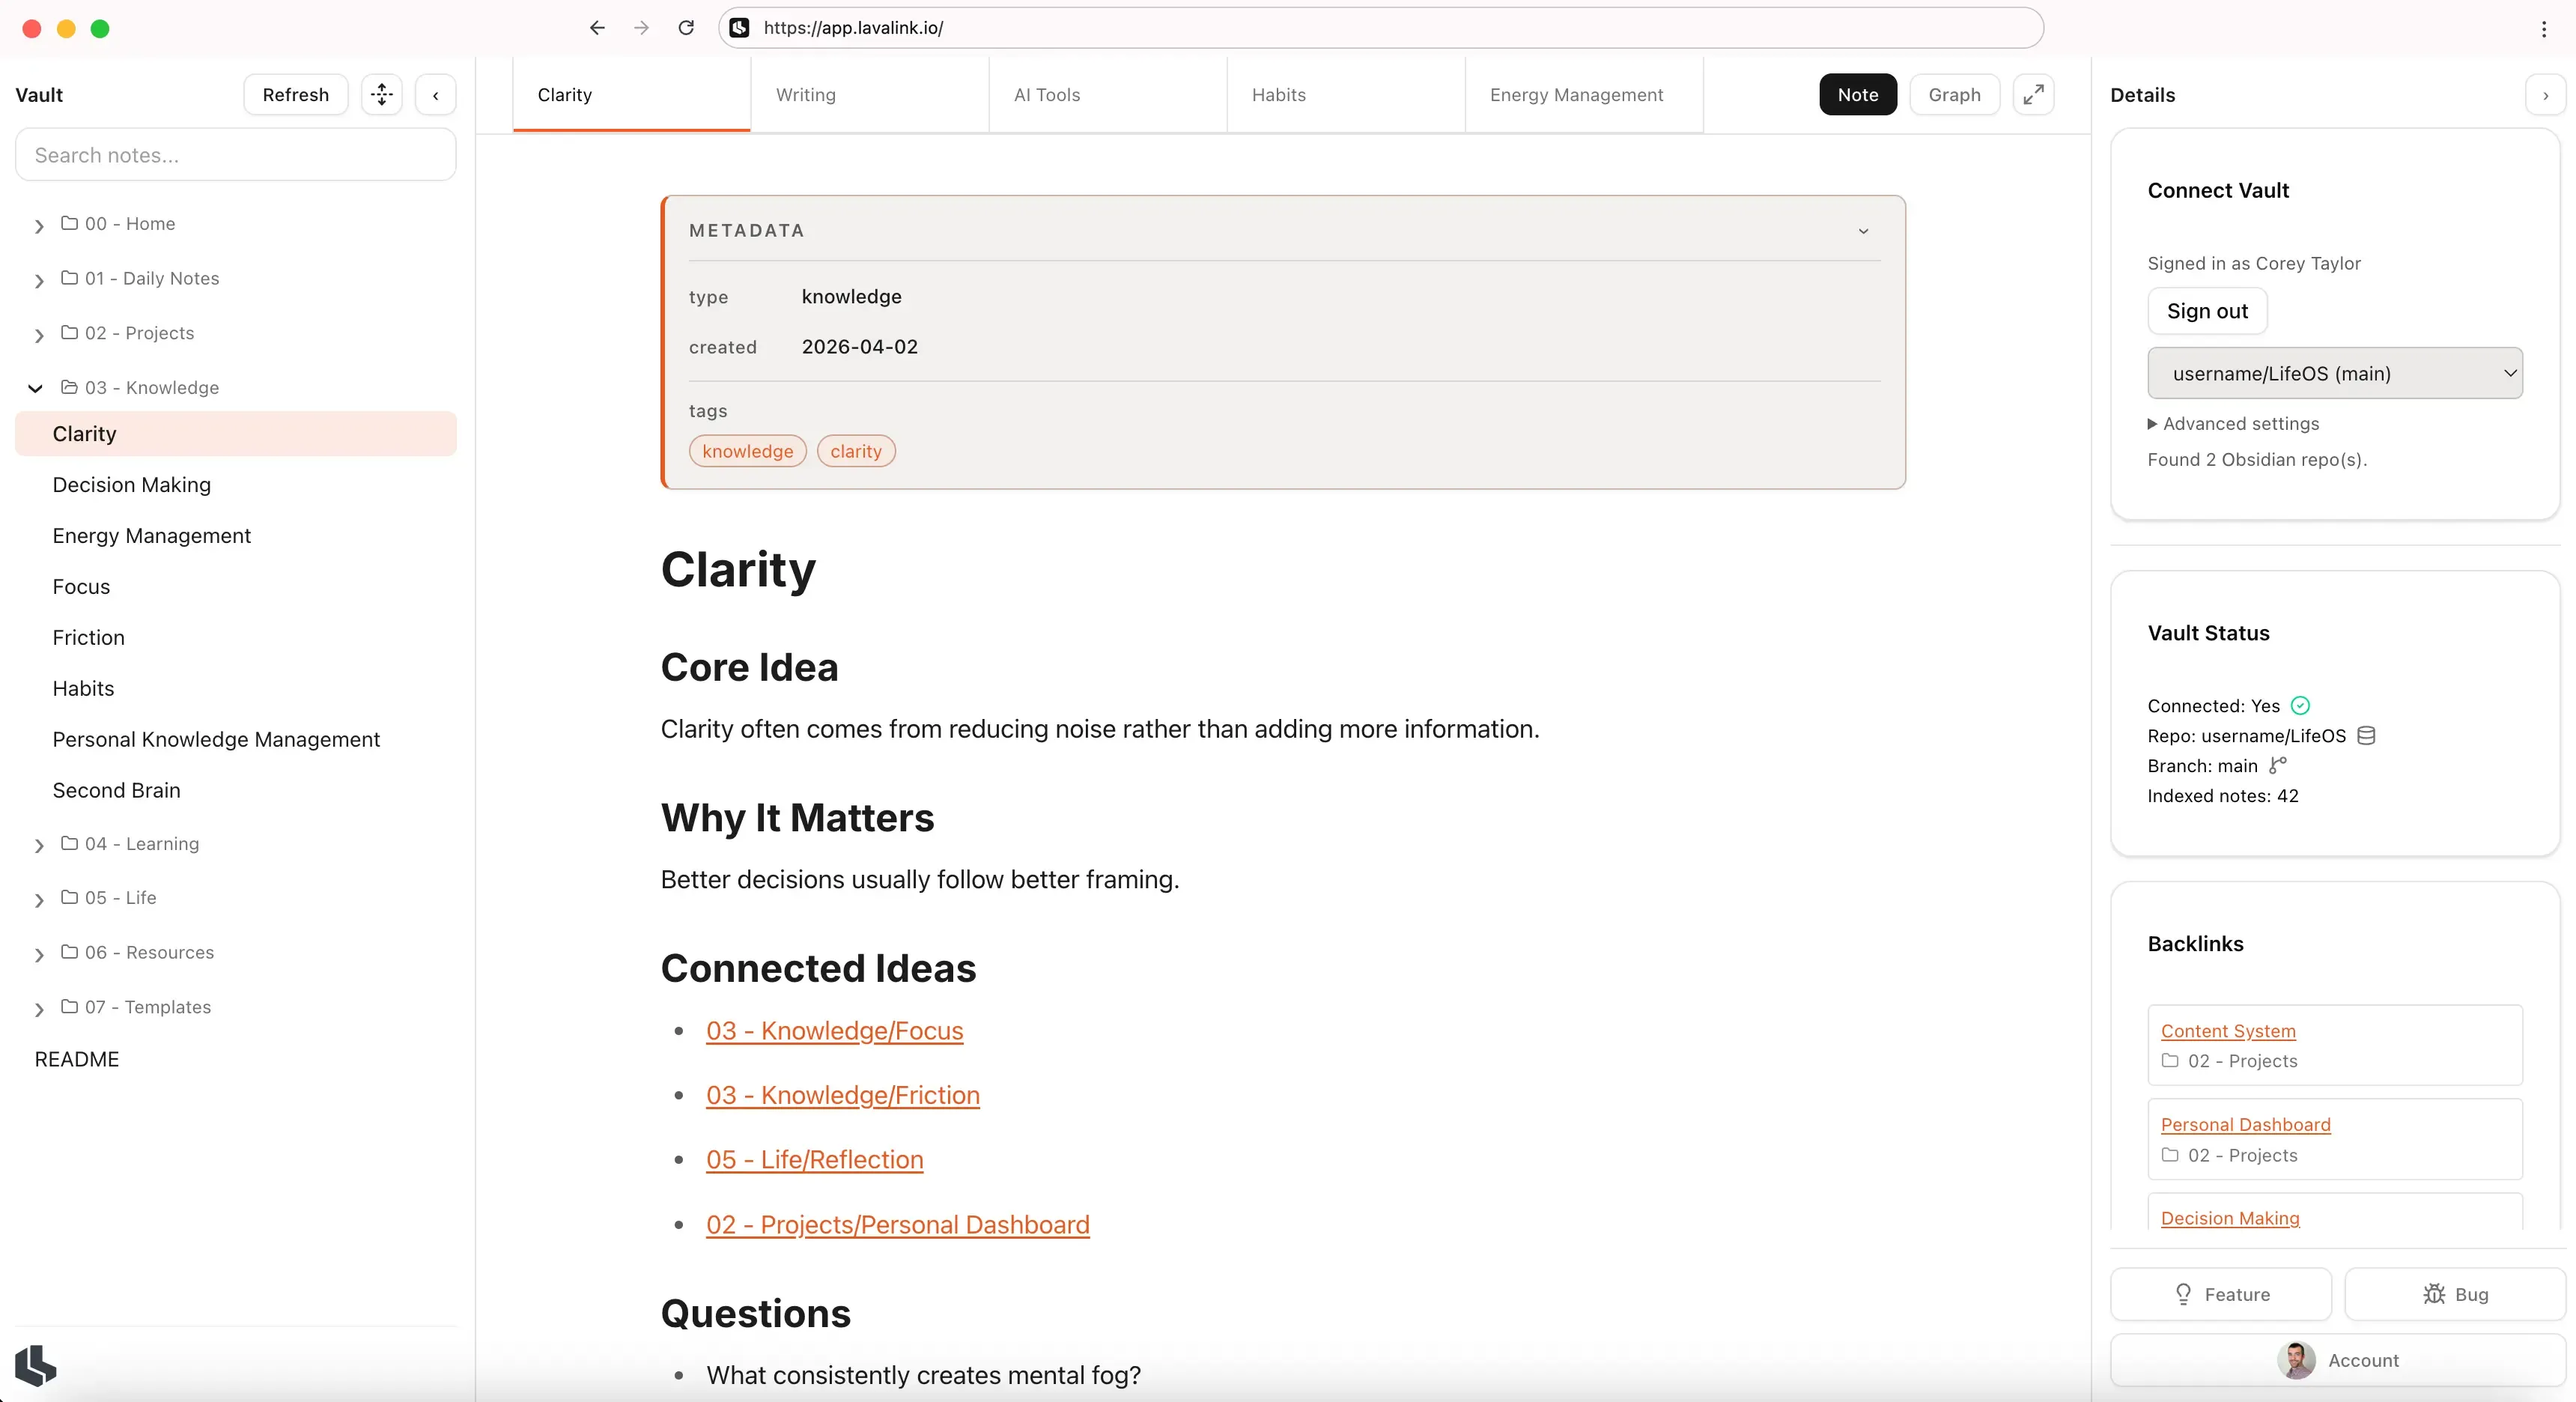Click the move/center icon beside Refresh
Viewport: 2576px width, 1402px height.
[x=381, y=94]
